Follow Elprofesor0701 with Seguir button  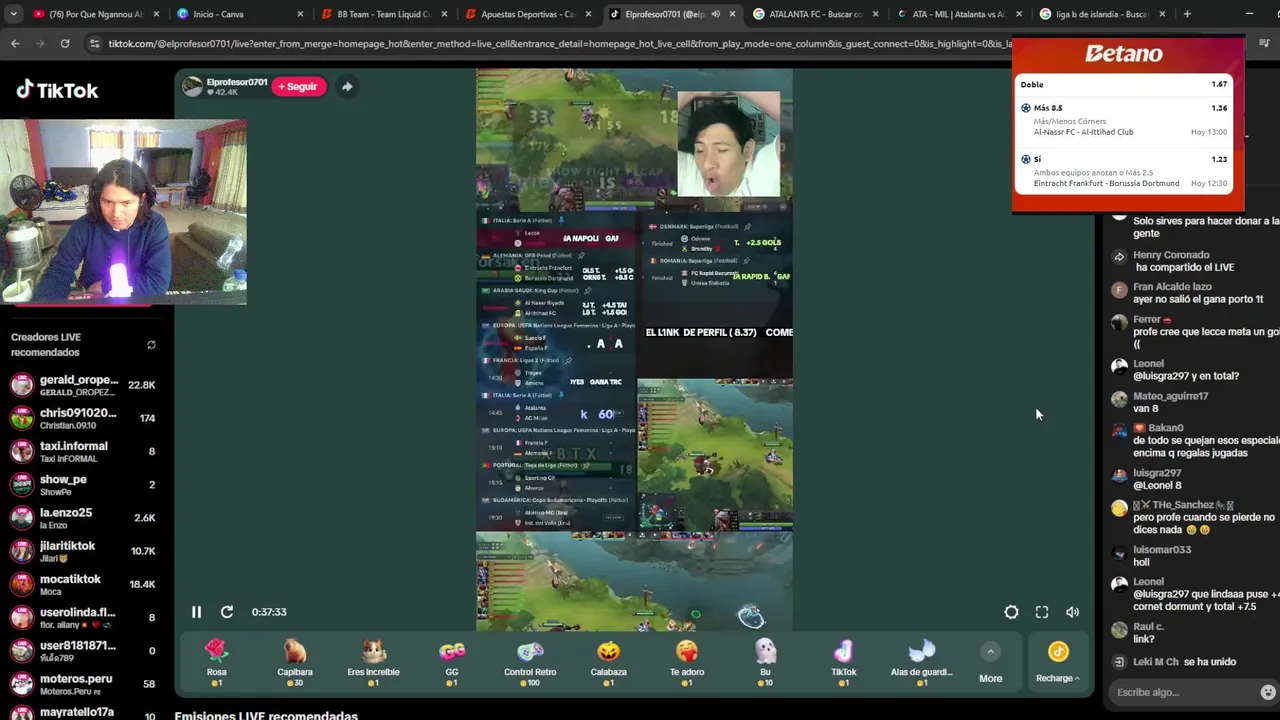298,87
